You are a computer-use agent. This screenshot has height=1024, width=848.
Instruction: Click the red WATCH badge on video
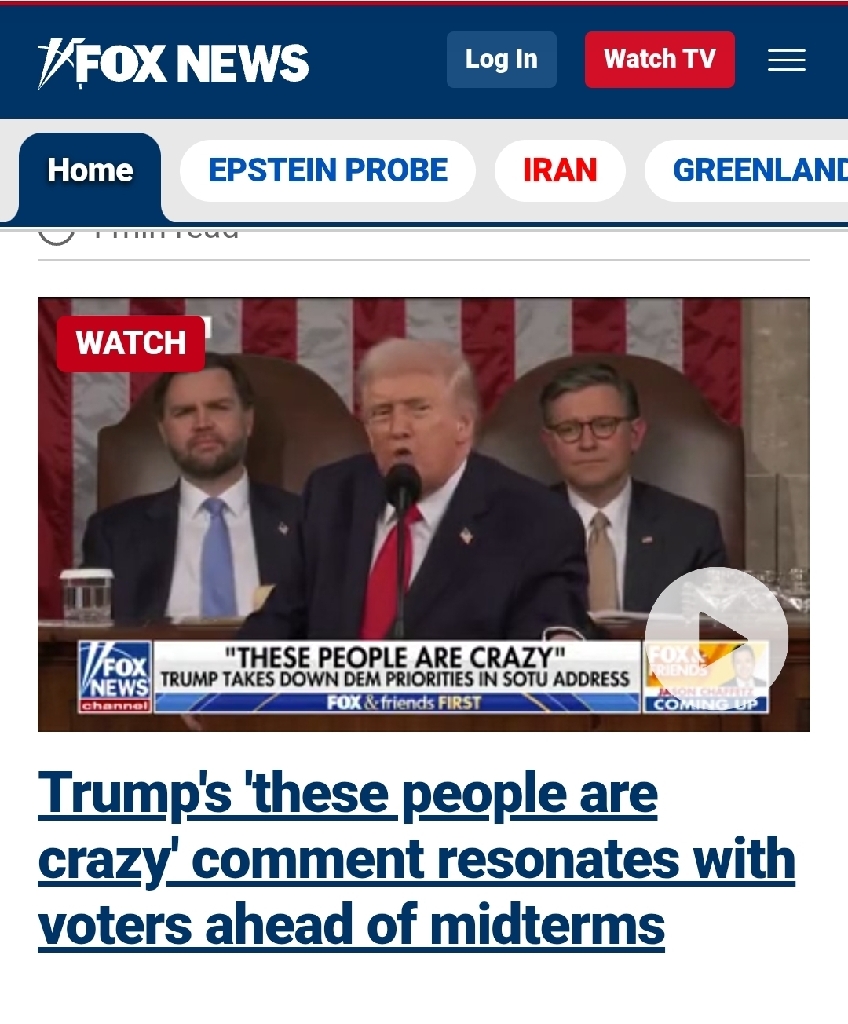(131, 344)
